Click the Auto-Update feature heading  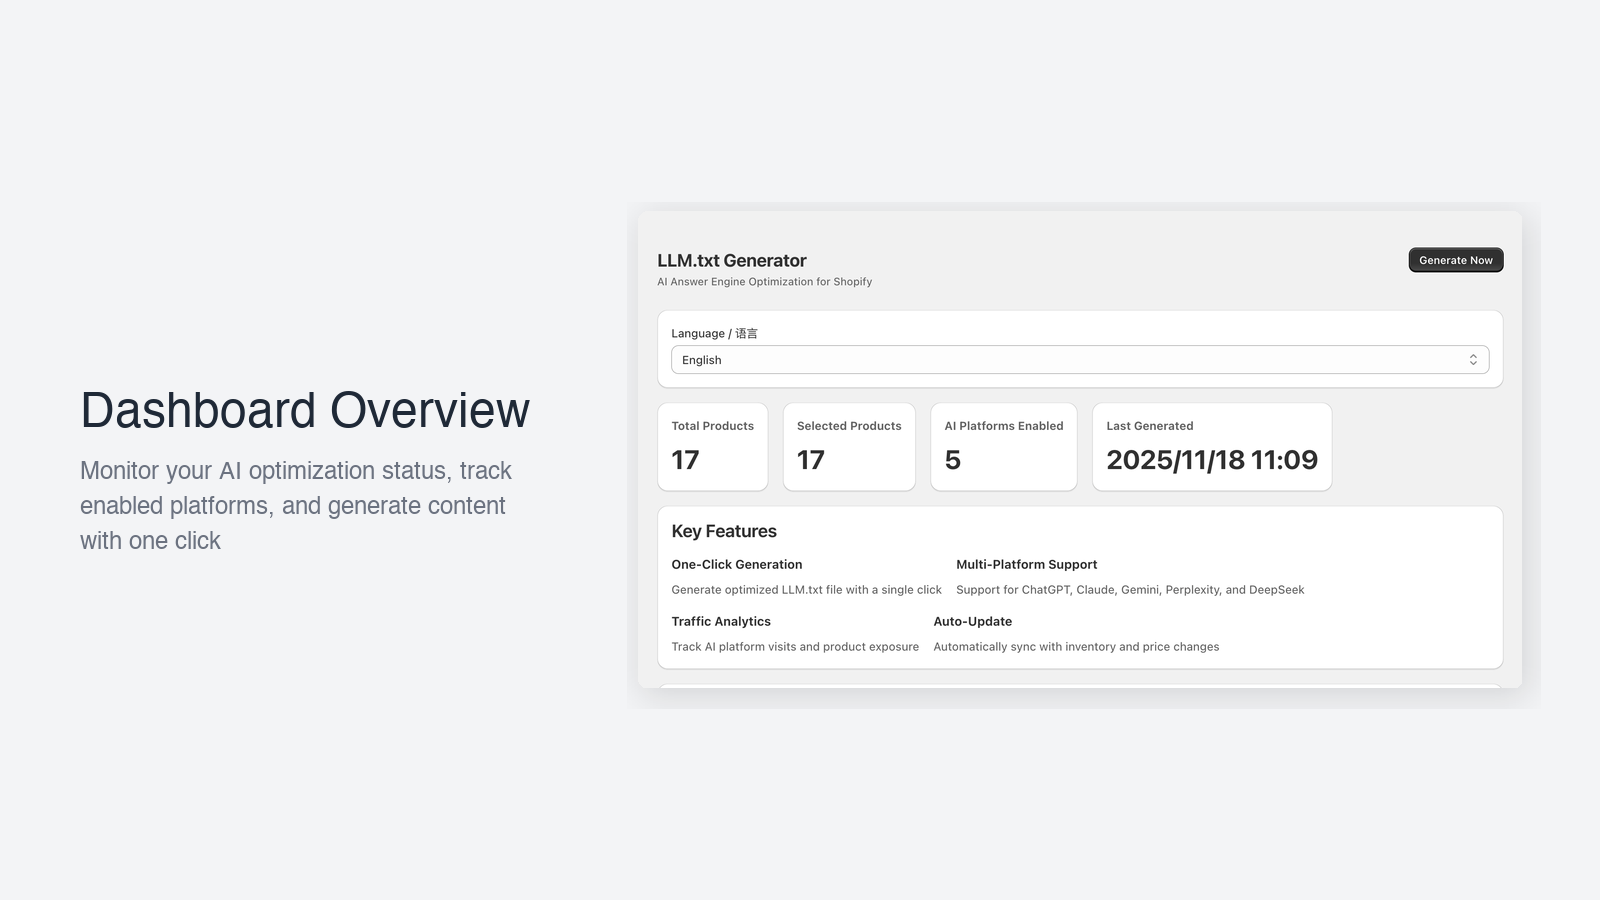pos(972,621)
